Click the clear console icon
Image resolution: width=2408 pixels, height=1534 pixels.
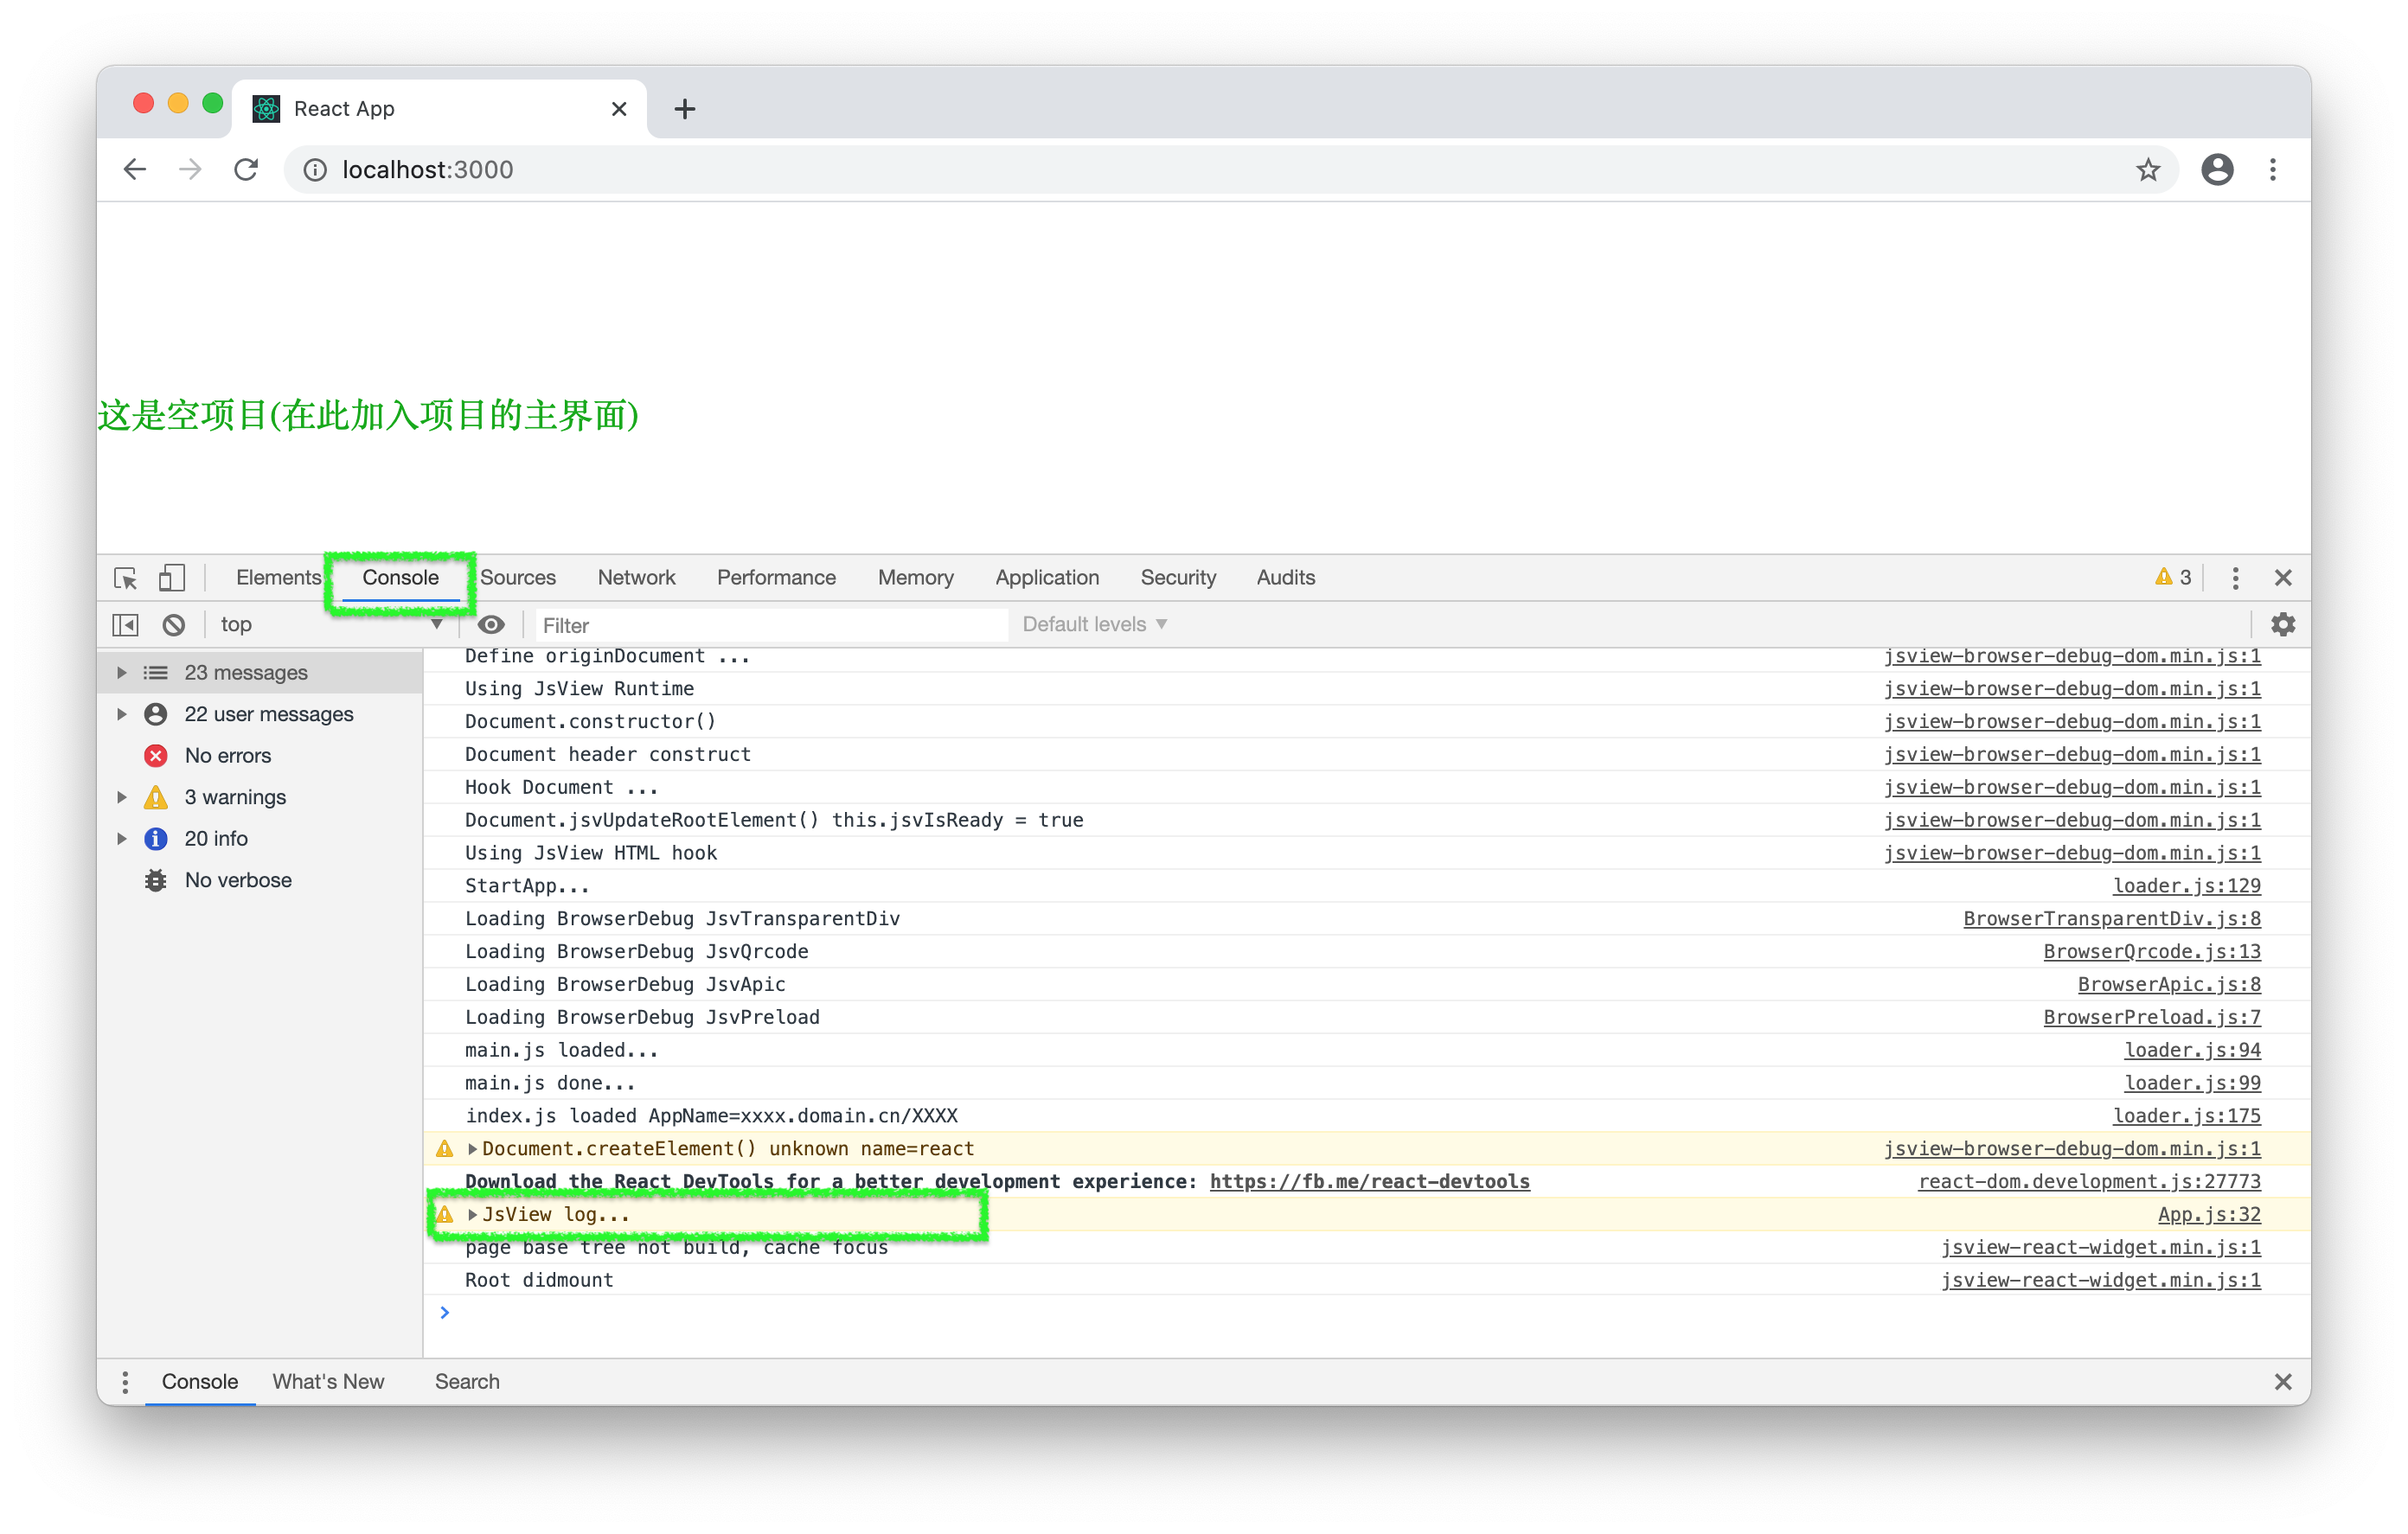click(x=173, y=625)
